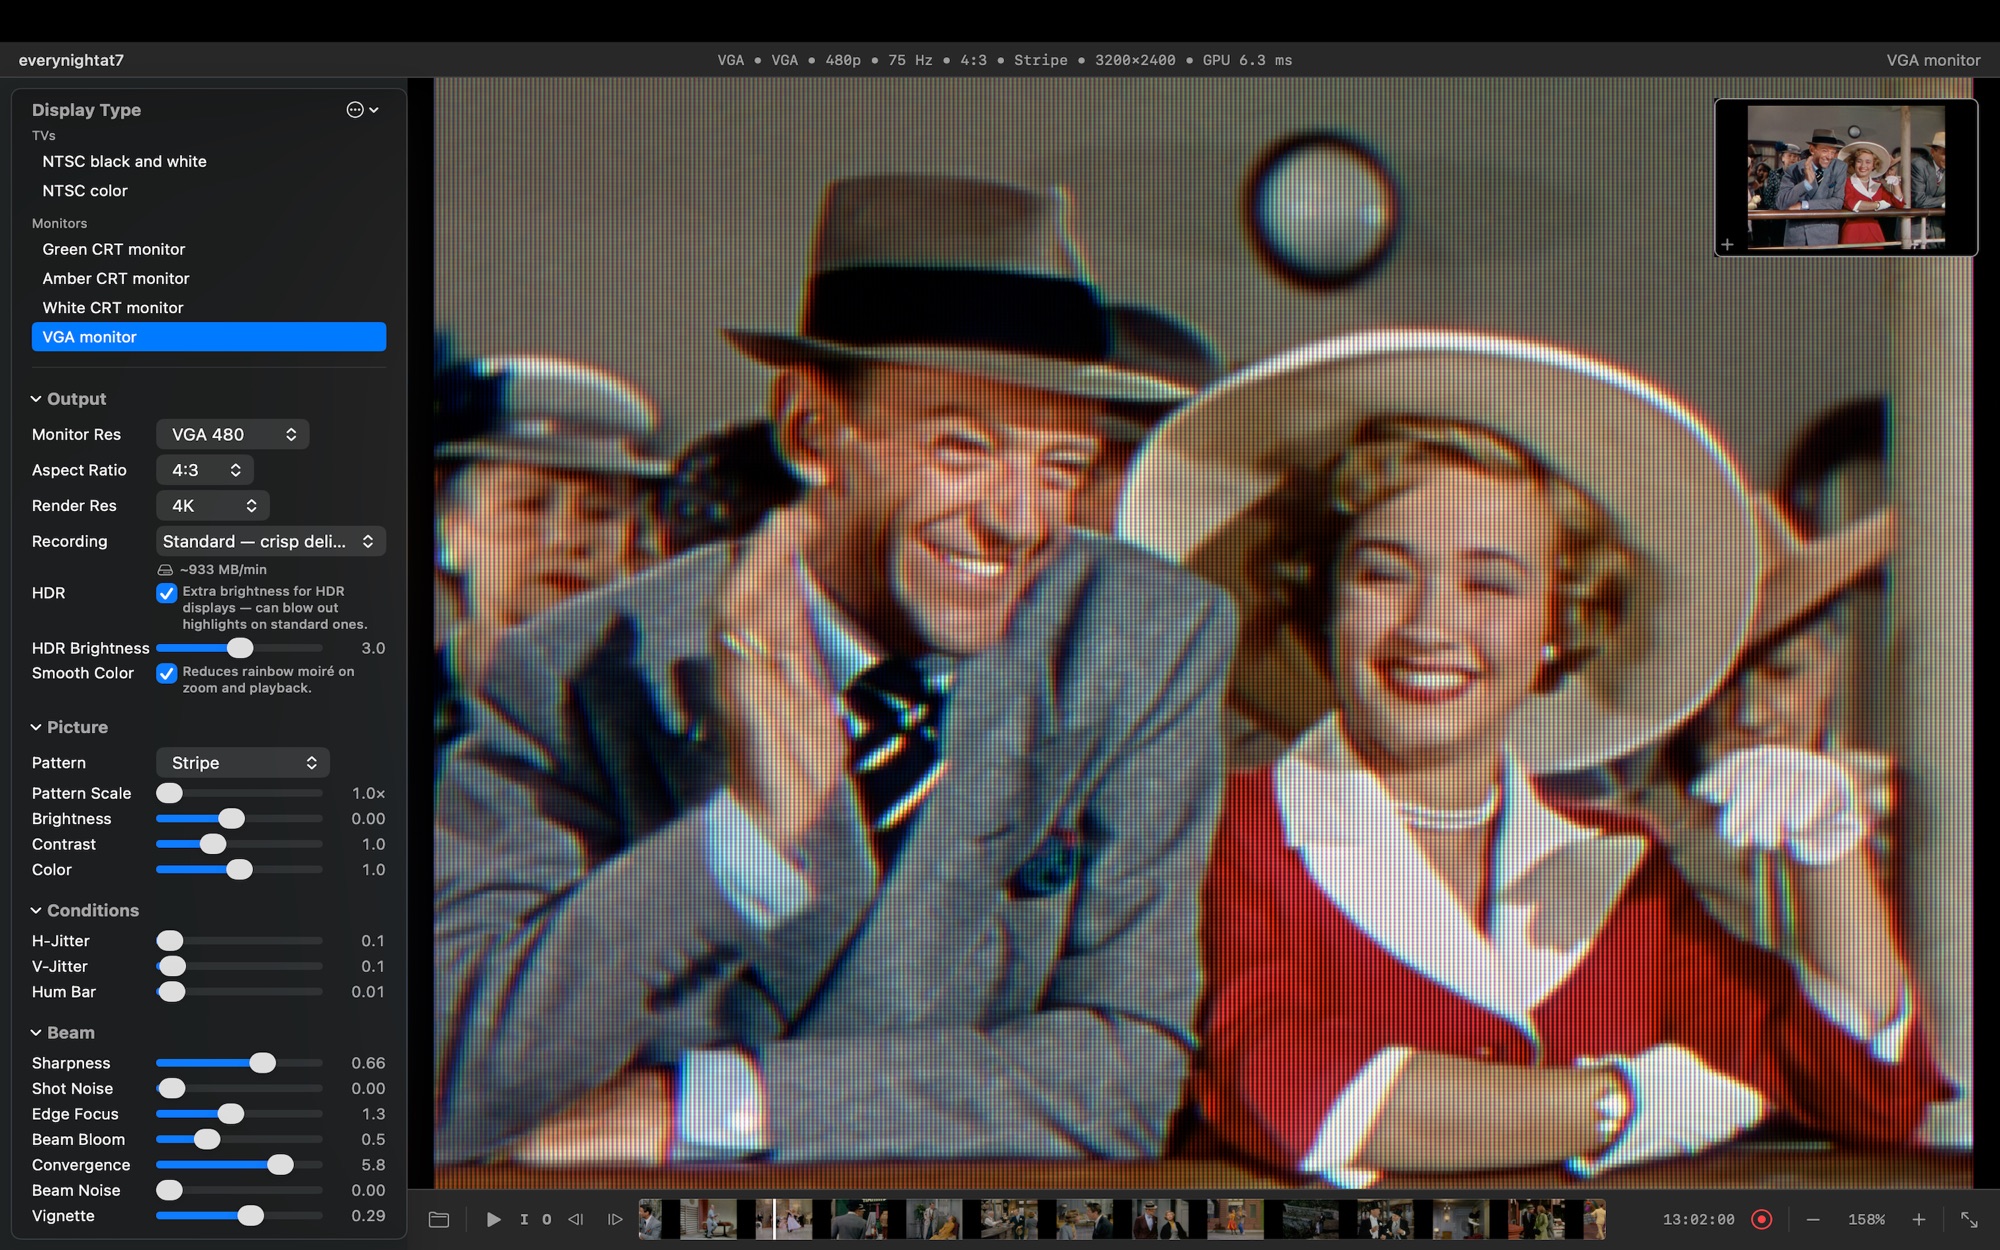Click the source preview thumbnail
This screenshot has width=2000, height=1250.
[1846, 178]
